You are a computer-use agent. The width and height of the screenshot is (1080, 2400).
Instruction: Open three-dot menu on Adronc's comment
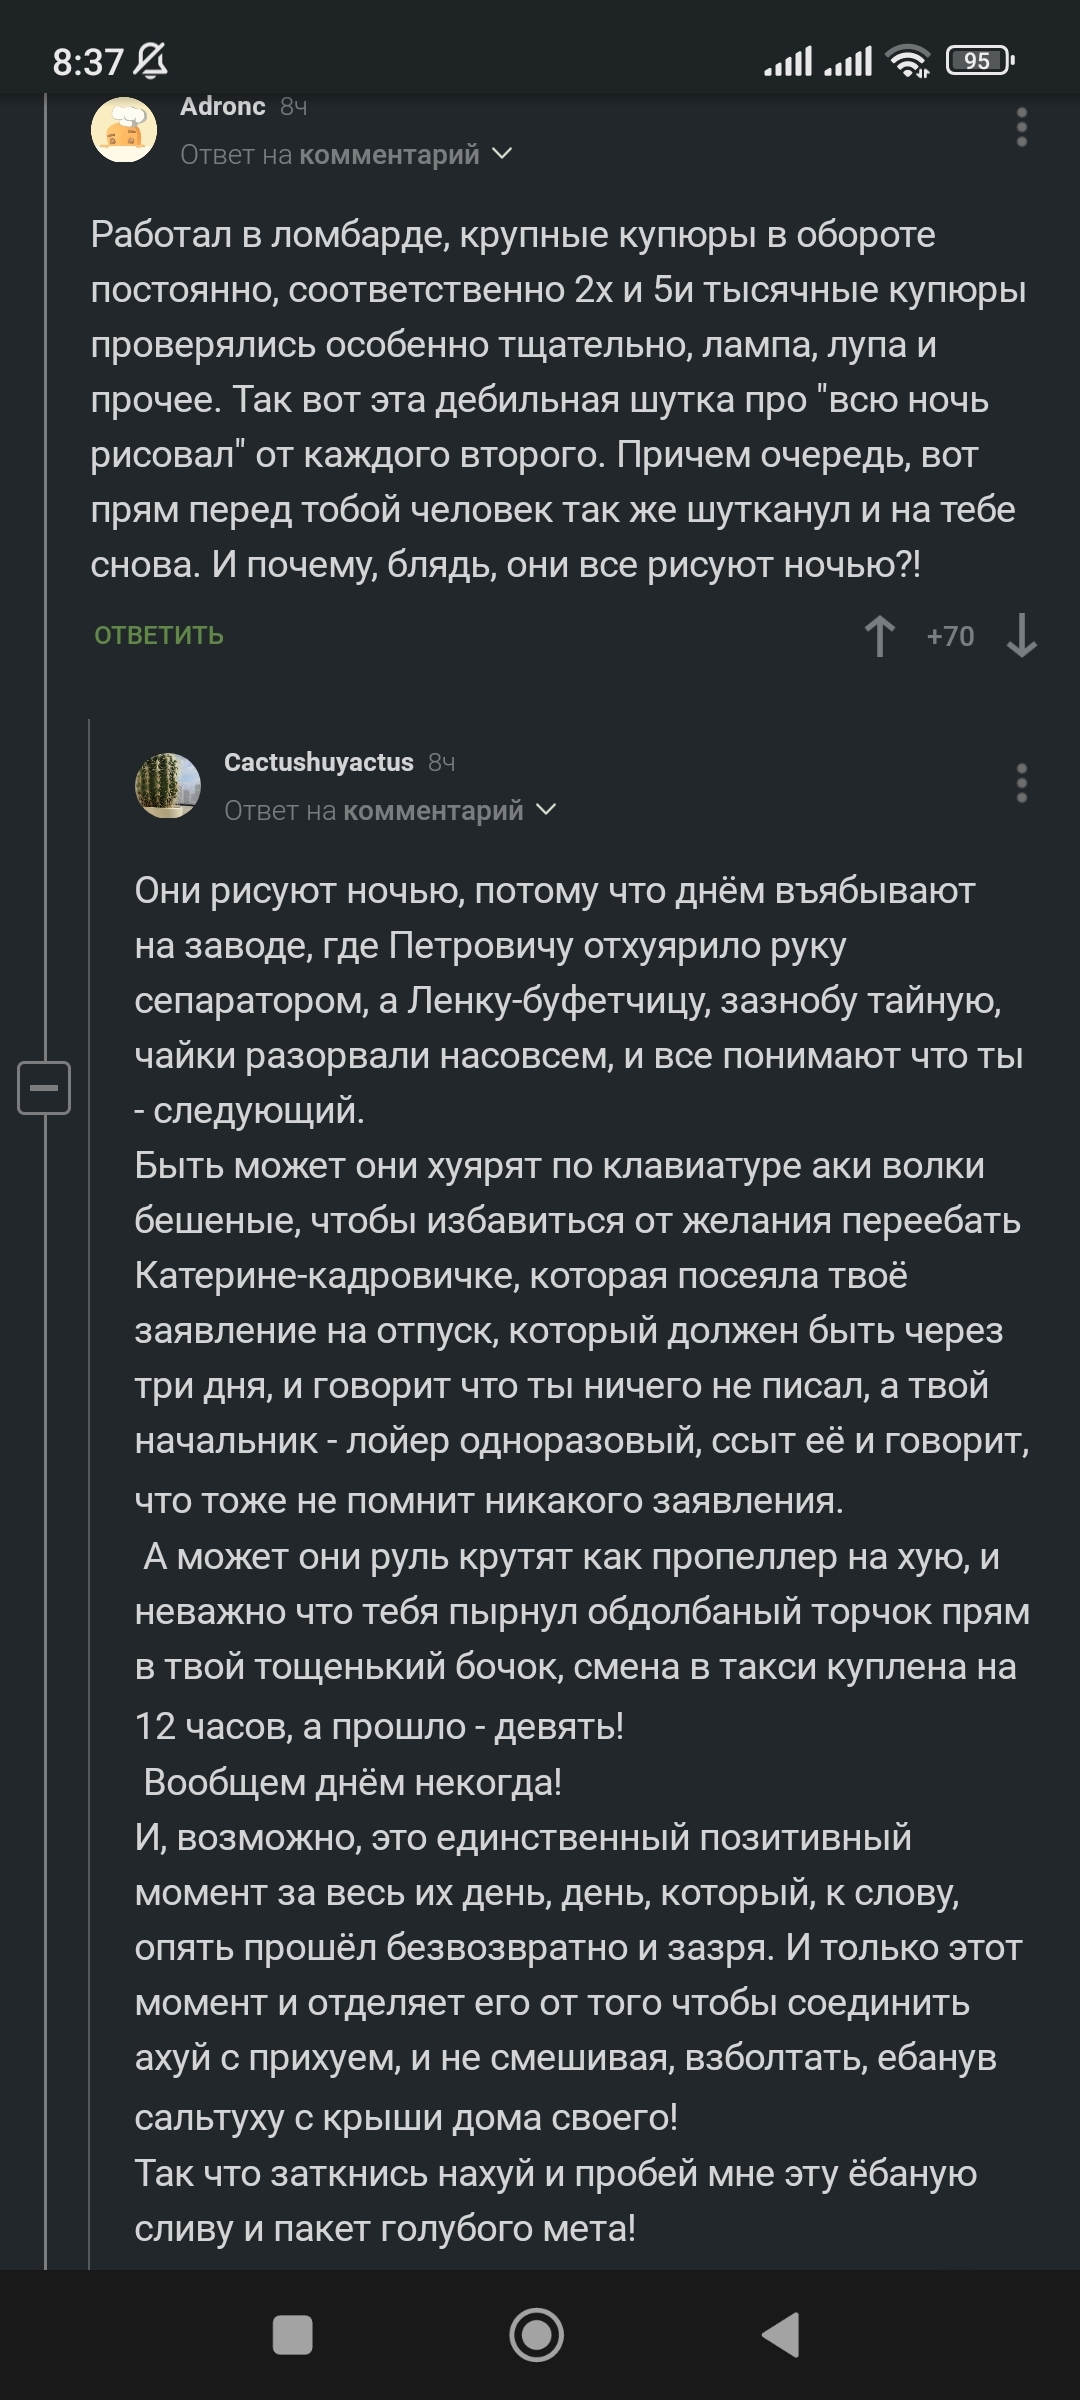[x=1021, y=128]
